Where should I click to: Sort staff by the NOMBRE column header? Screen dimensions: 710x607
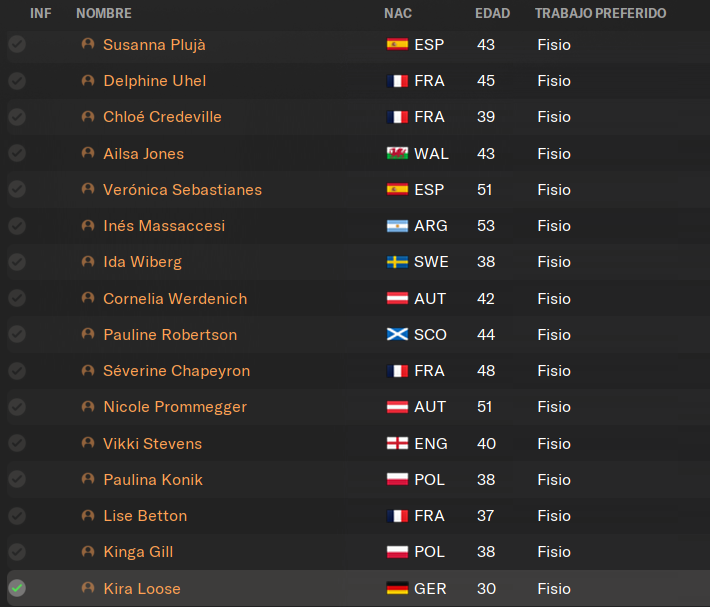(x=104, y=13)
